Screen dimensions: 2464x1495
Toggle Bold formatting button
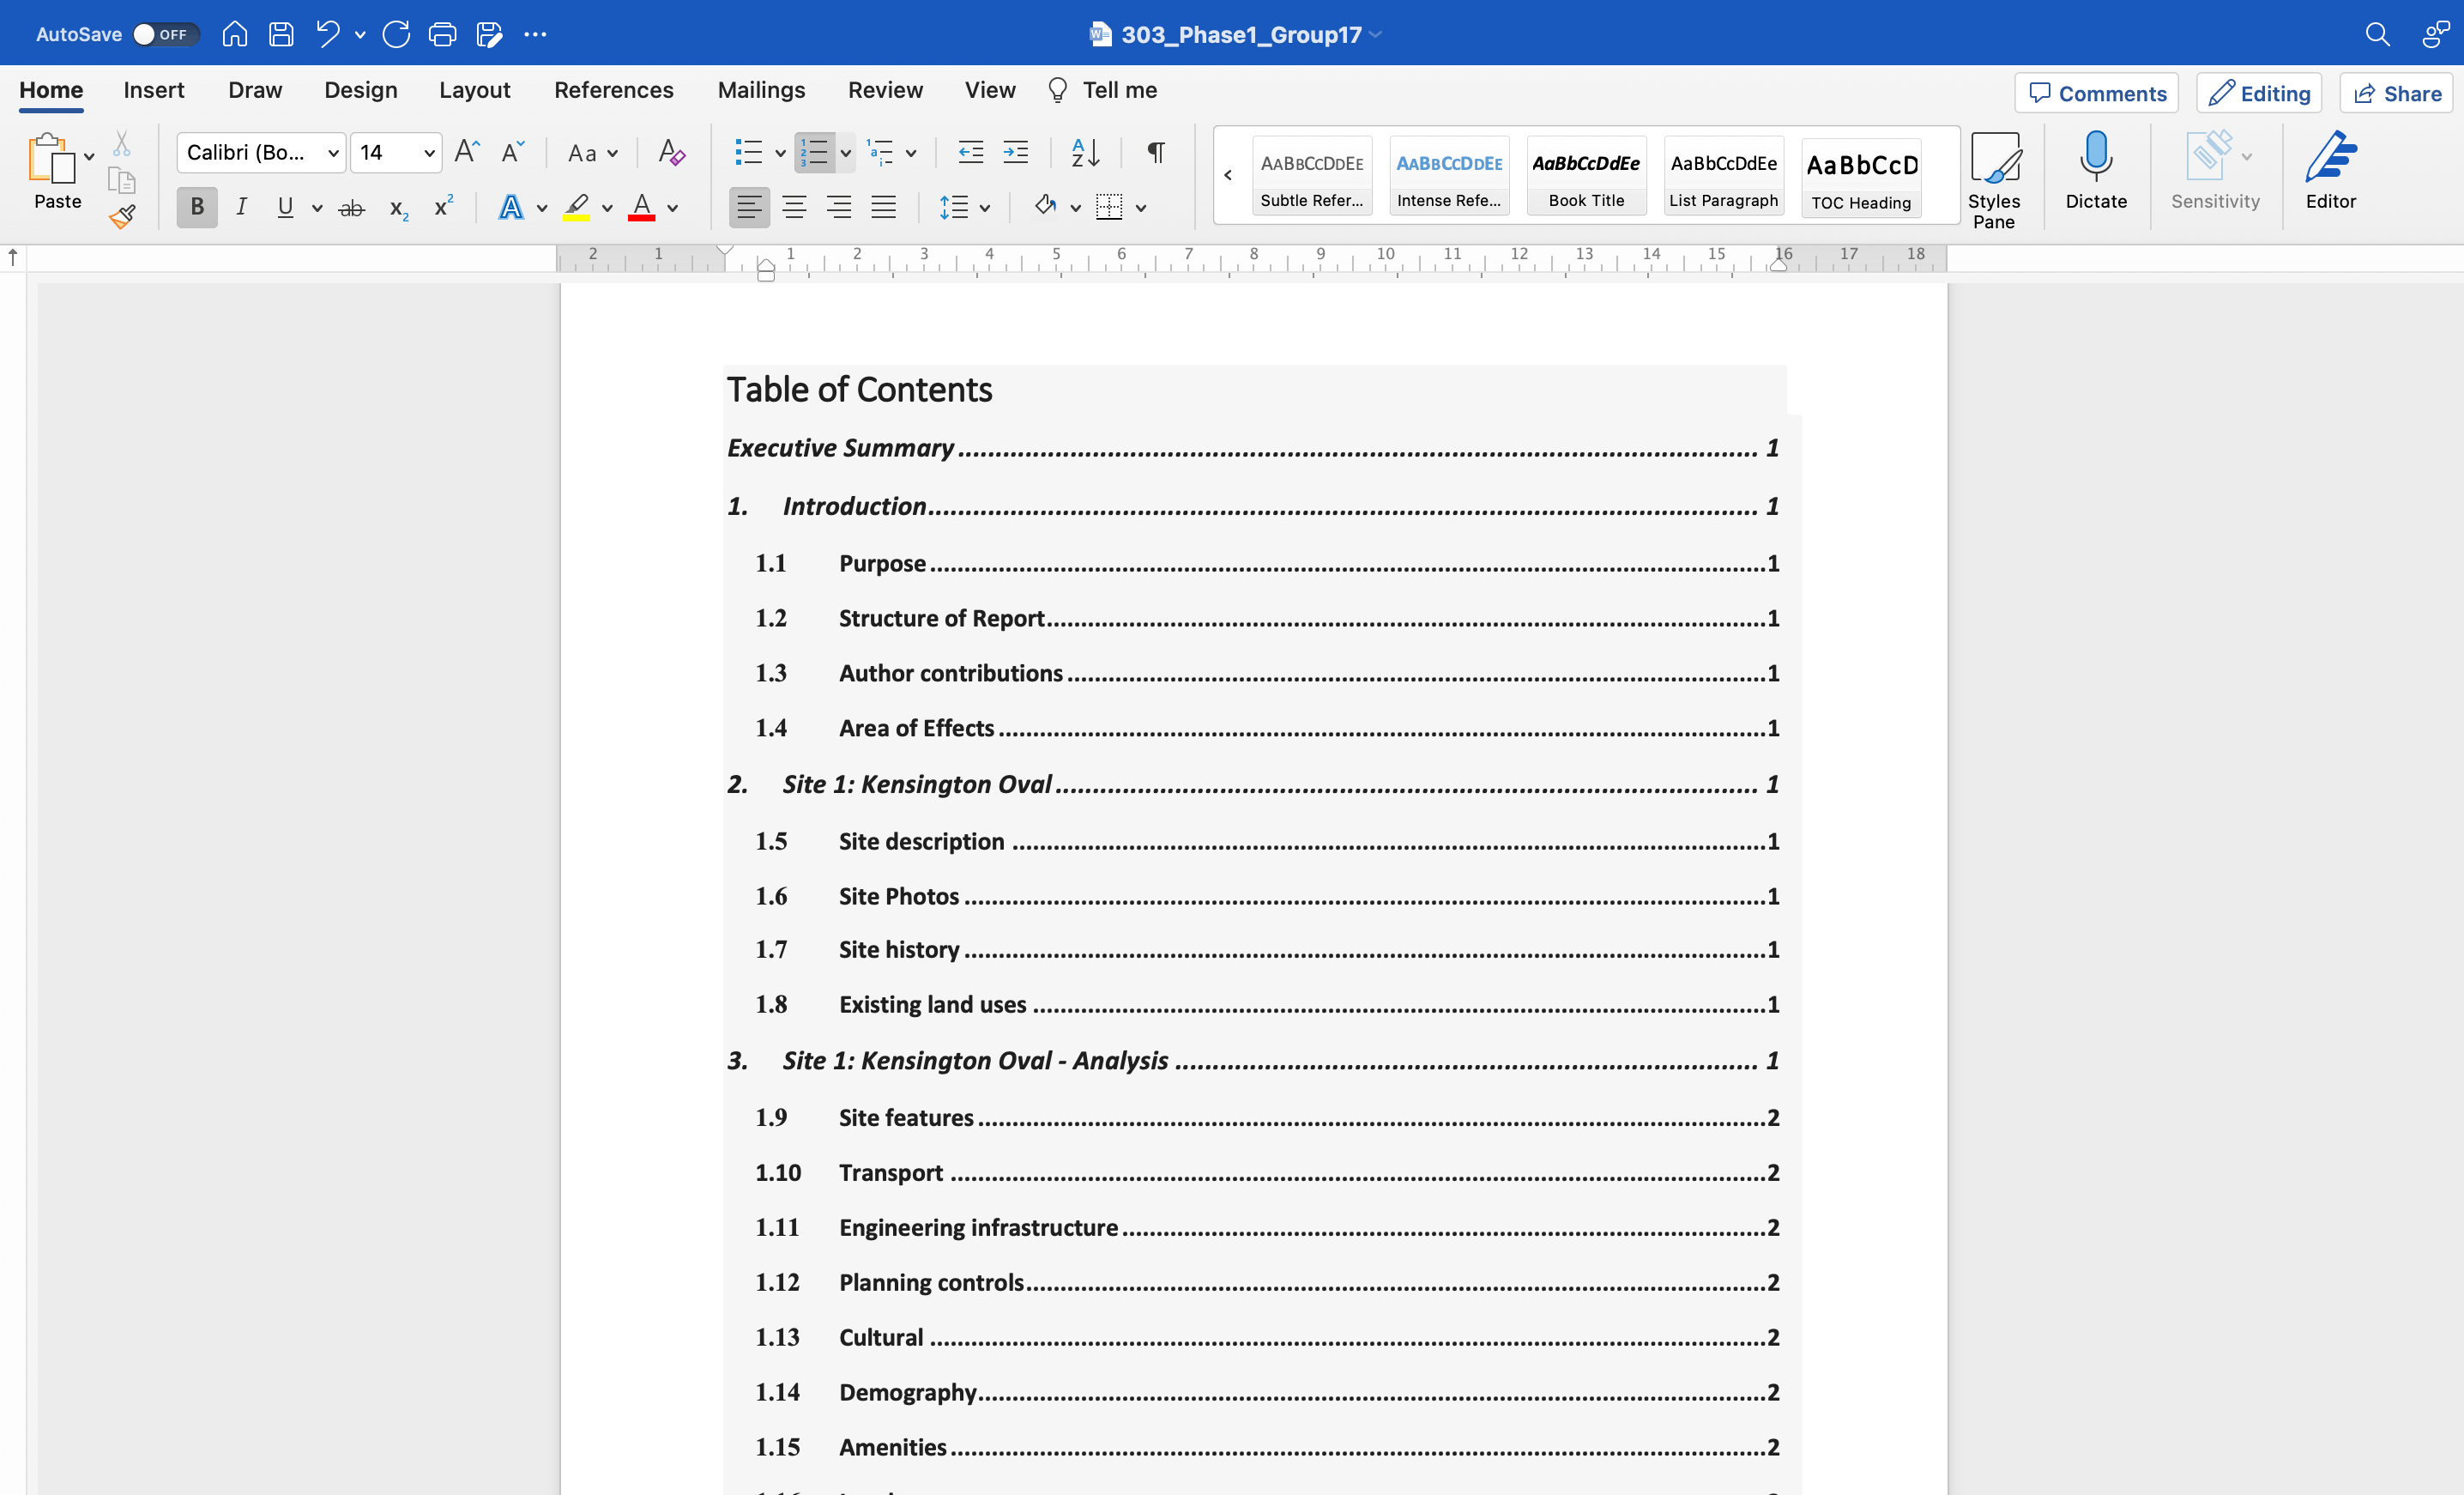click(197, 207)
